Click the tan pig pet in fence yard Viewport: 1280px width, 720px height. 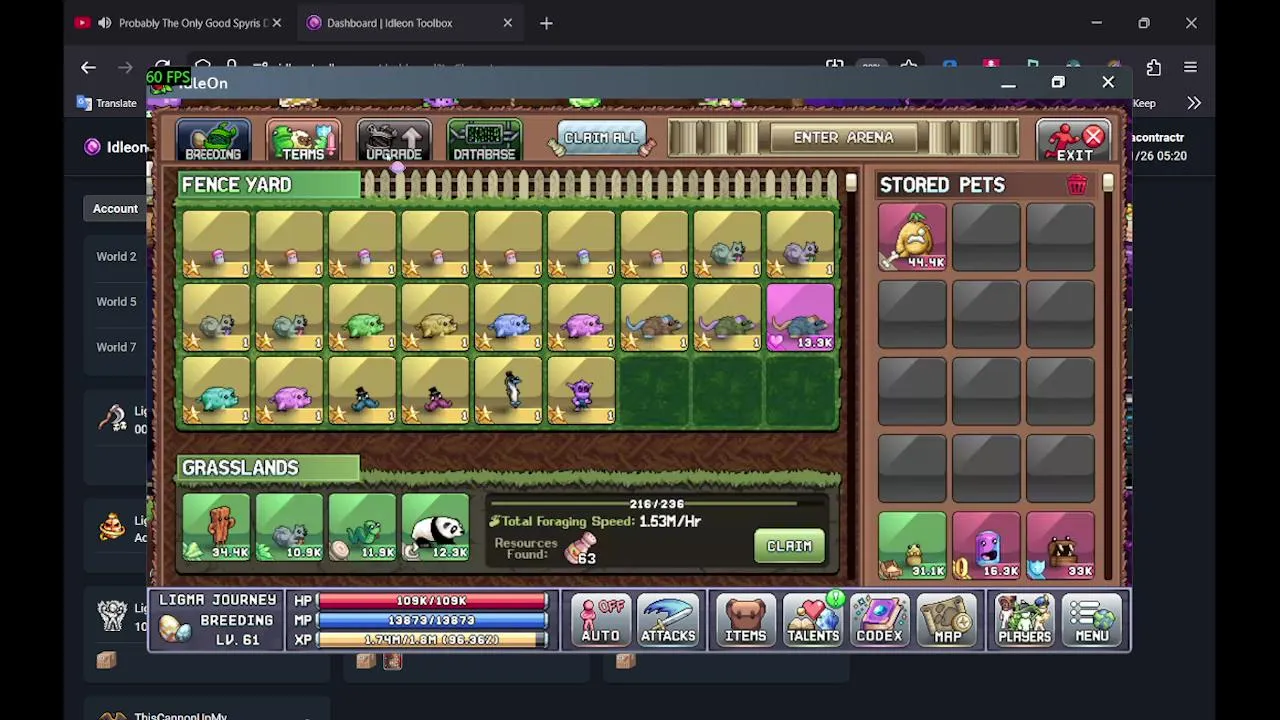pyautogui.click(x=435, y=317)
